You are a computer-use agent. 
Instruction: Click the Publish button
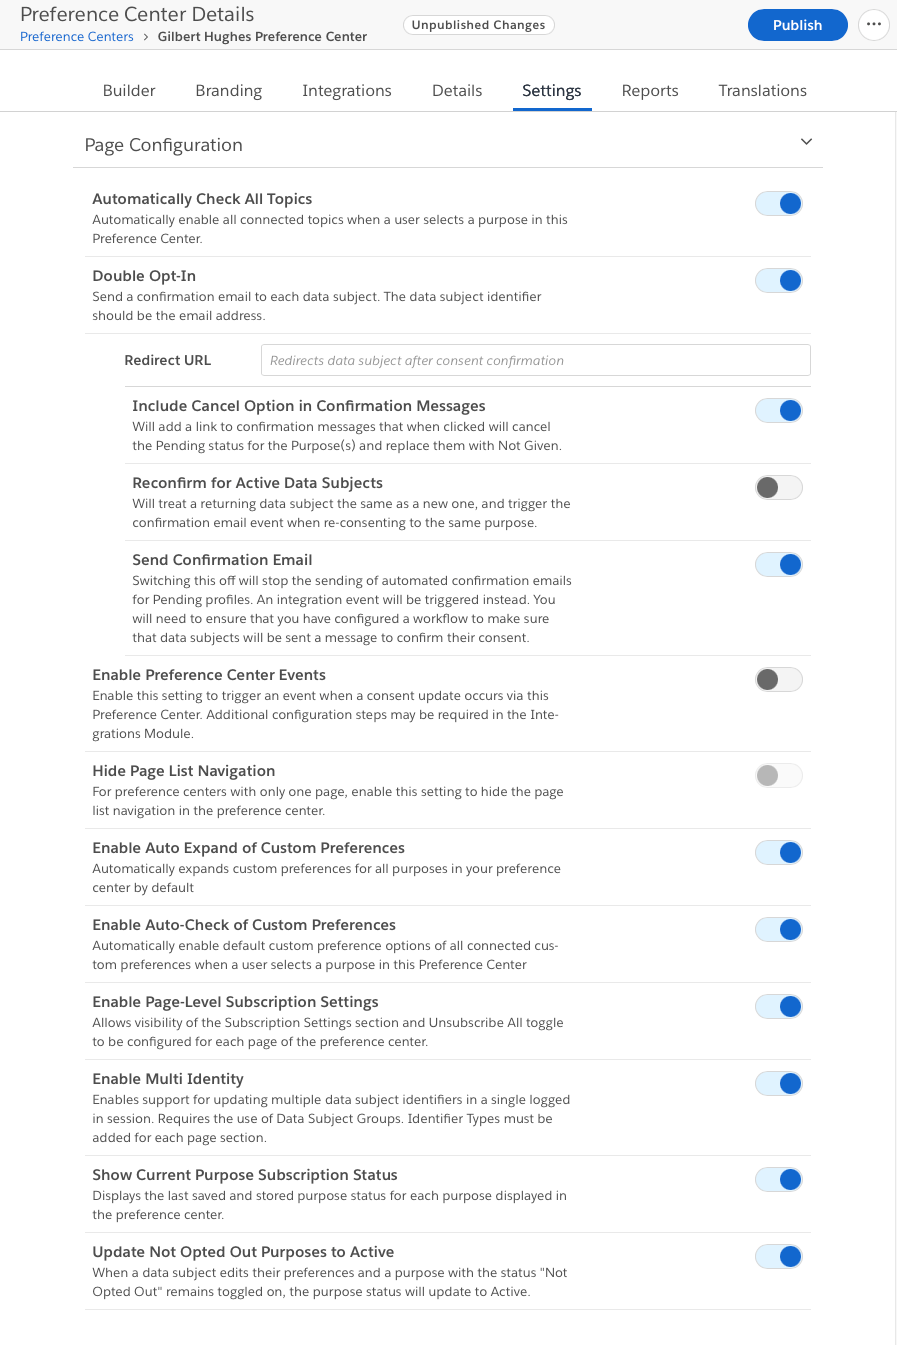click(x=797, y=25)
